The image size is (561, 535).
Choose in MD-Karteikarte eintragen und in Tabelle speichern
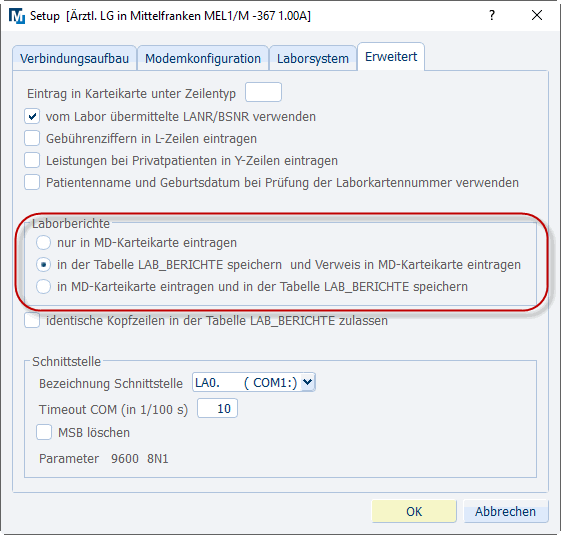click(43, 287)
